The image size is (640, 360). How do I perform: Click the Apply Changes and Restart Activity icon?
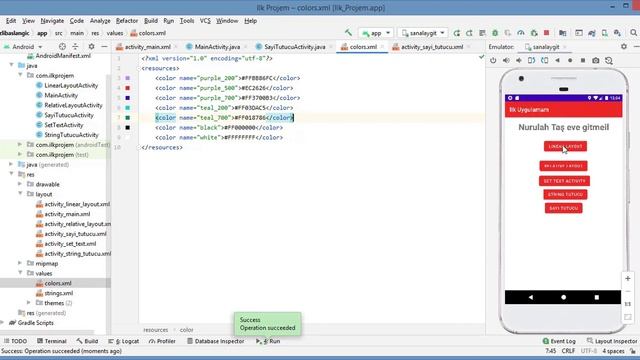[x=469, y=33]
